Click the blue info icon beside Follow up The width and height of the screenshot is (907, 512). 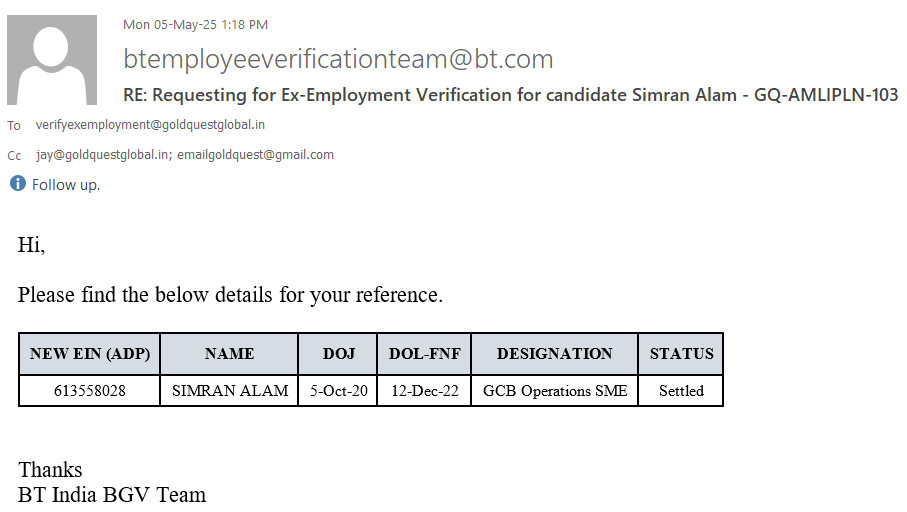17,184
